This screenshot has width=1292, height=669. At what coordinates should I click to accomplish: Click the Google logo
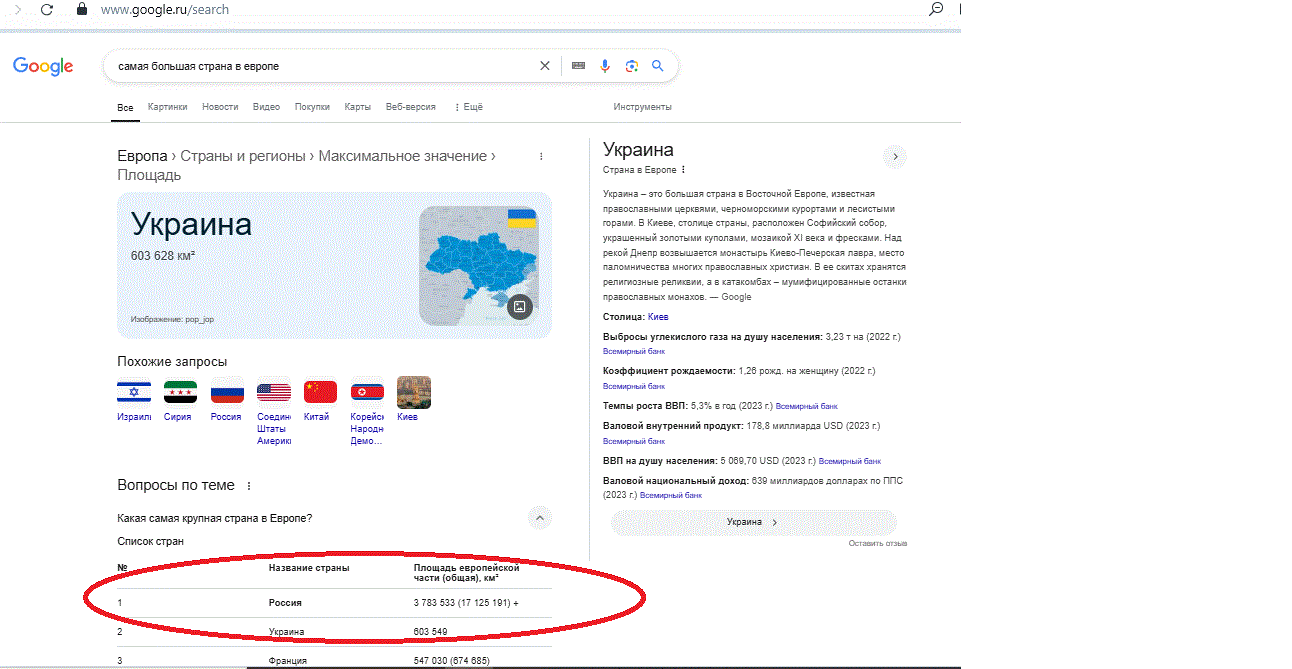coord(43,66)
